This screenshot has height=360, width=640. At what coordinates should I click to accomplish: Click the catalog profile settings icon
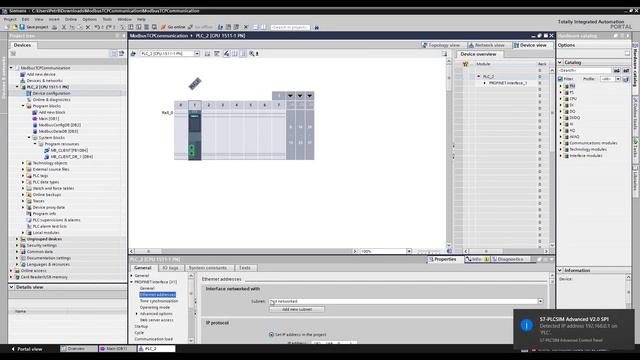[x=626, y=79]
